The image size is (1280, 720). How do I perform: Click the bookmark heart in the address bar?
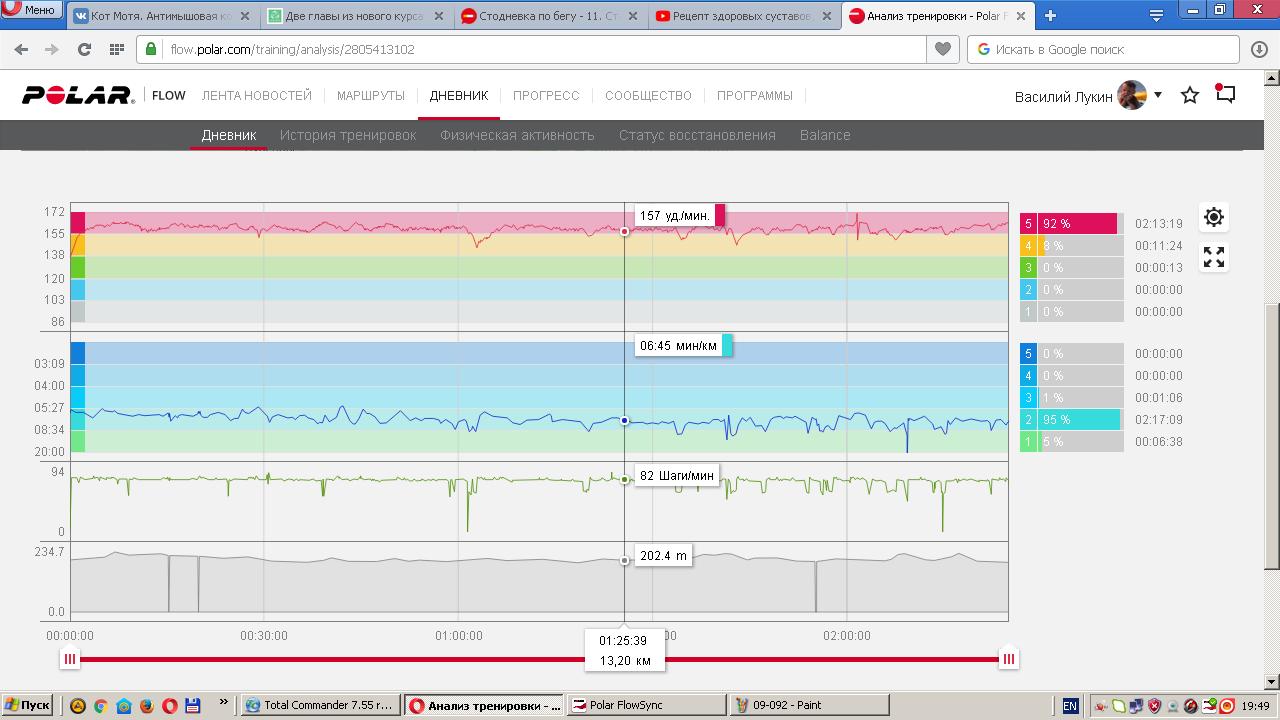pos(942,49)
